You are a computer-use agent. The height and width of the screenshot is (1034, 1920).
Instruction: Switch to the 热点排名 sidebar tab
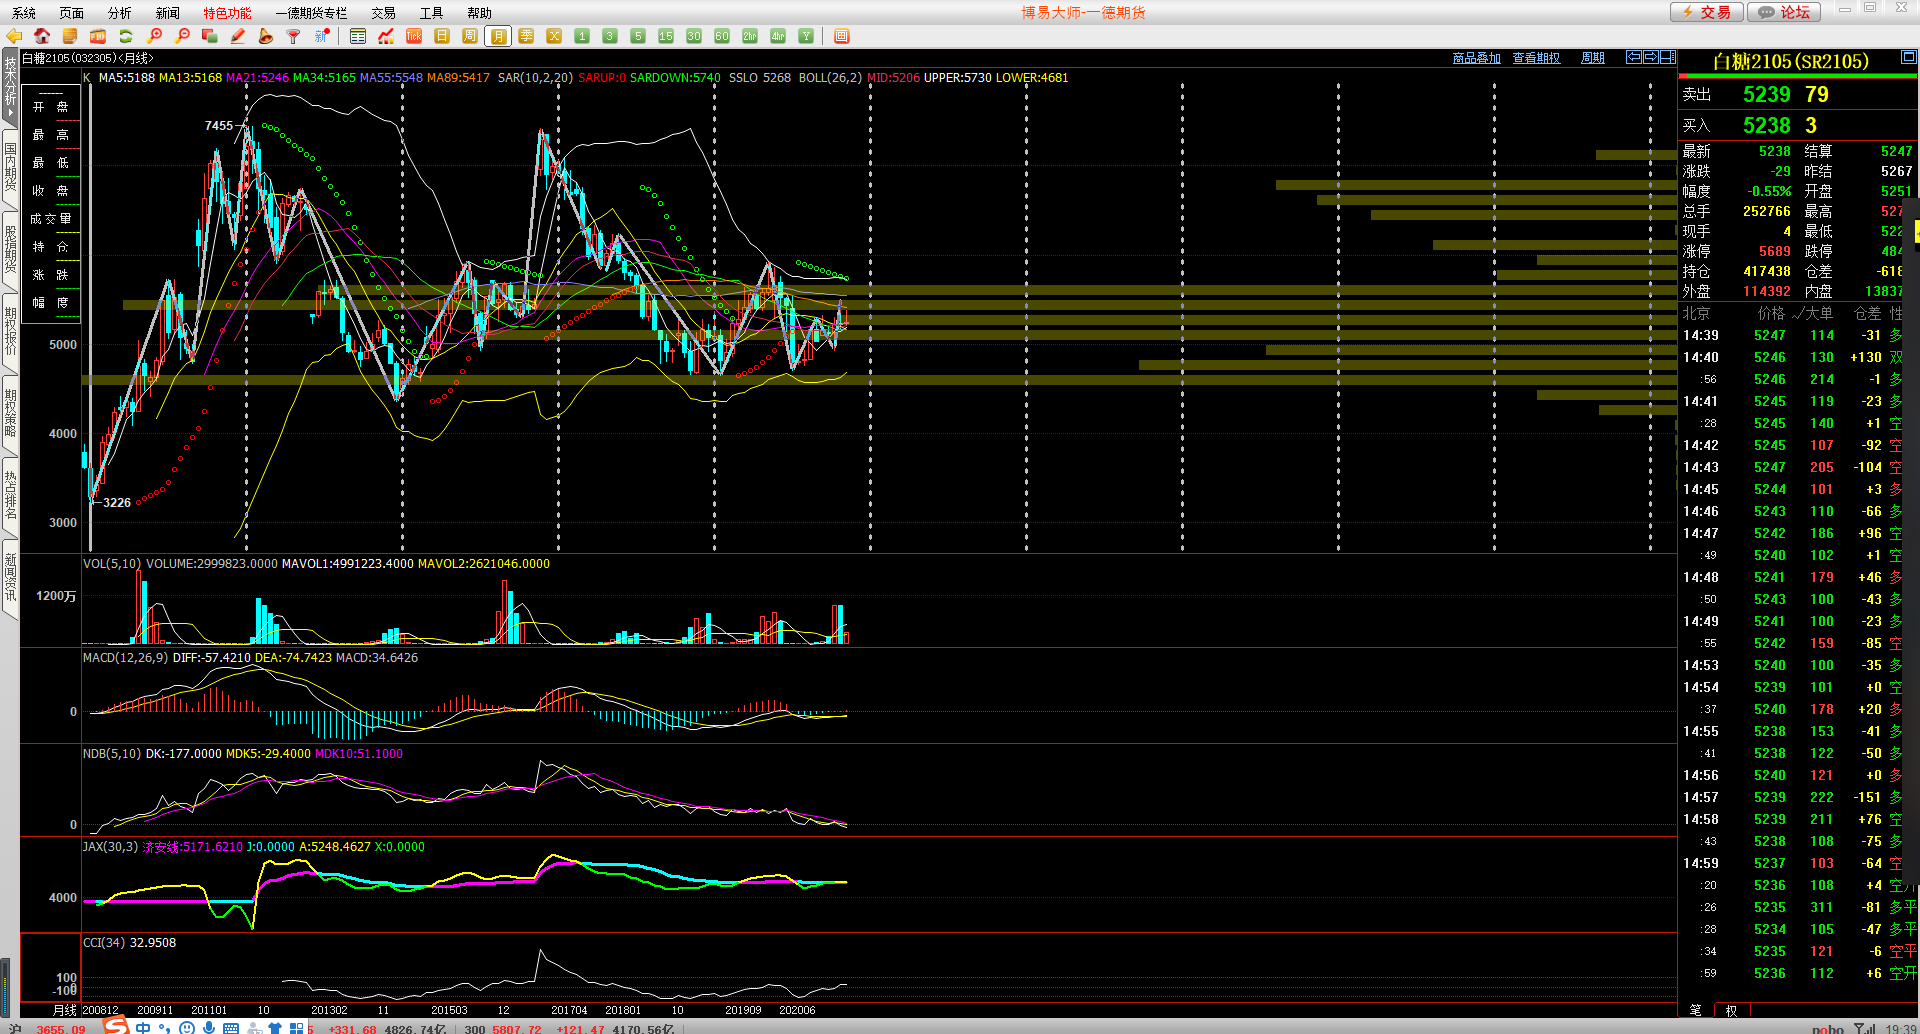[10, 496]
